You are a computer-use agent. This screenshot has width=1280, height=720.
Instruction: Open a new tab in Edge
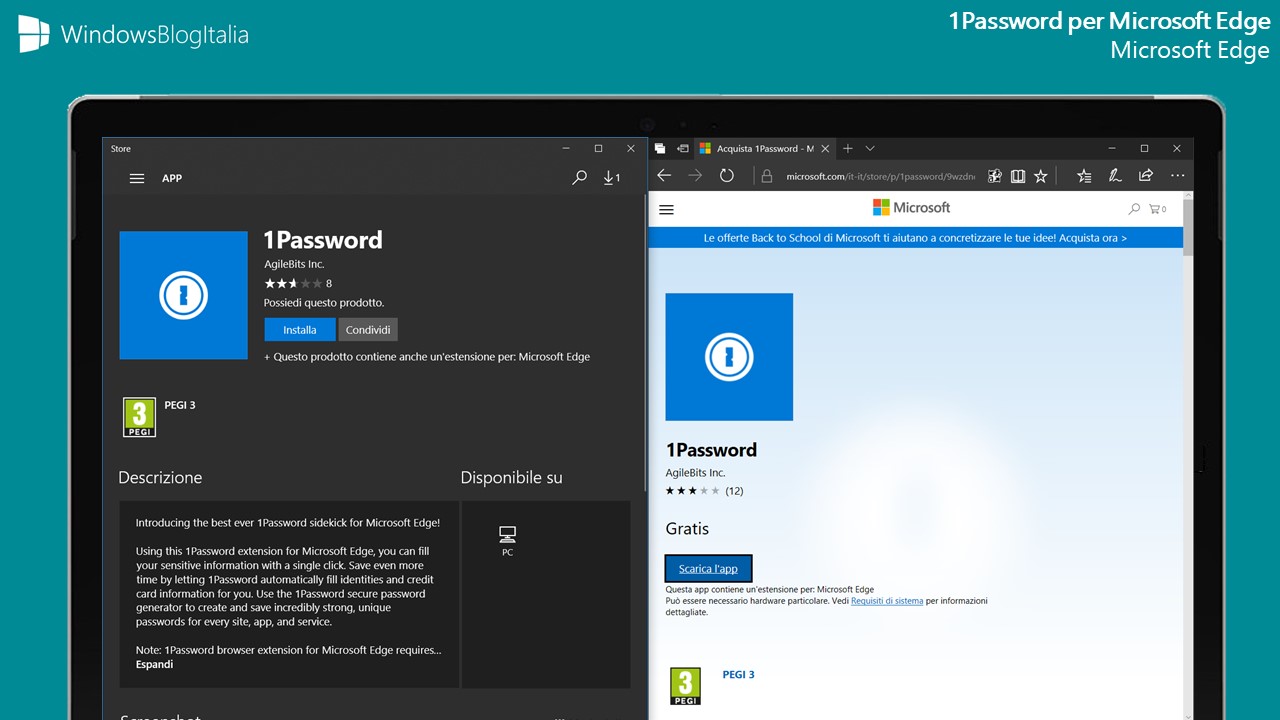tap(848, 148)
